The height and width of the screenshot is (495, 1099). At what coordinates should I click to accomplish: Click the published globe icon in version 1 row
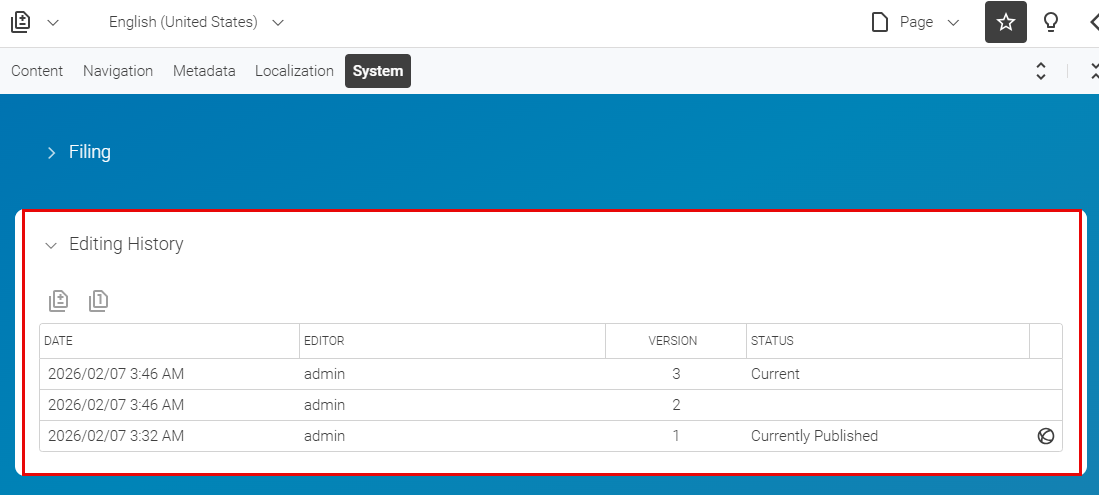tap(1046, 436)
